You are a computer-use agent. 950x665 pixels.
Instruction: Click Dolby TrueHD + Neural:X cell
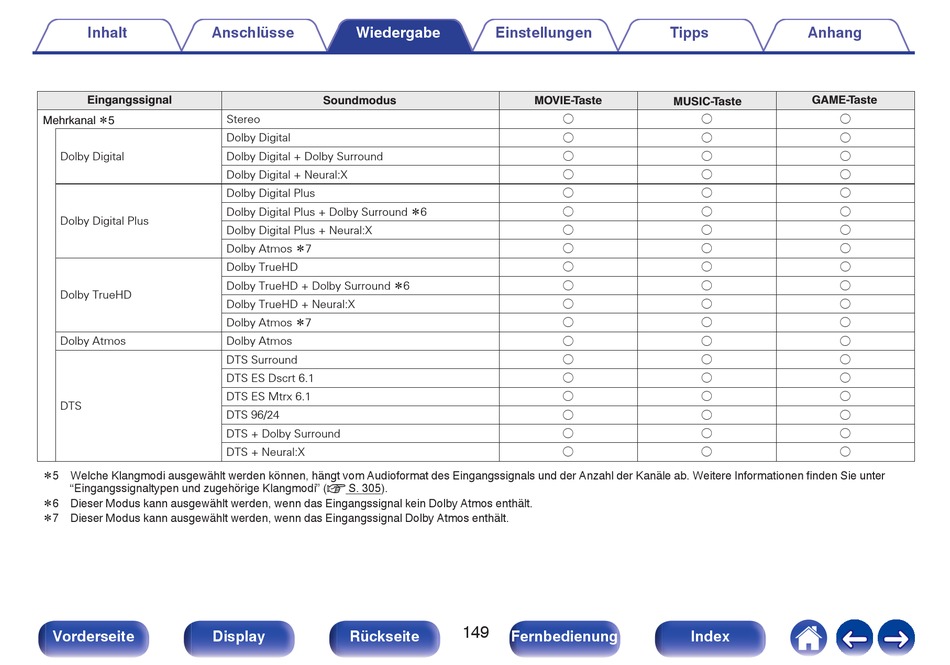pyautogui.click(x=360, y=304)
